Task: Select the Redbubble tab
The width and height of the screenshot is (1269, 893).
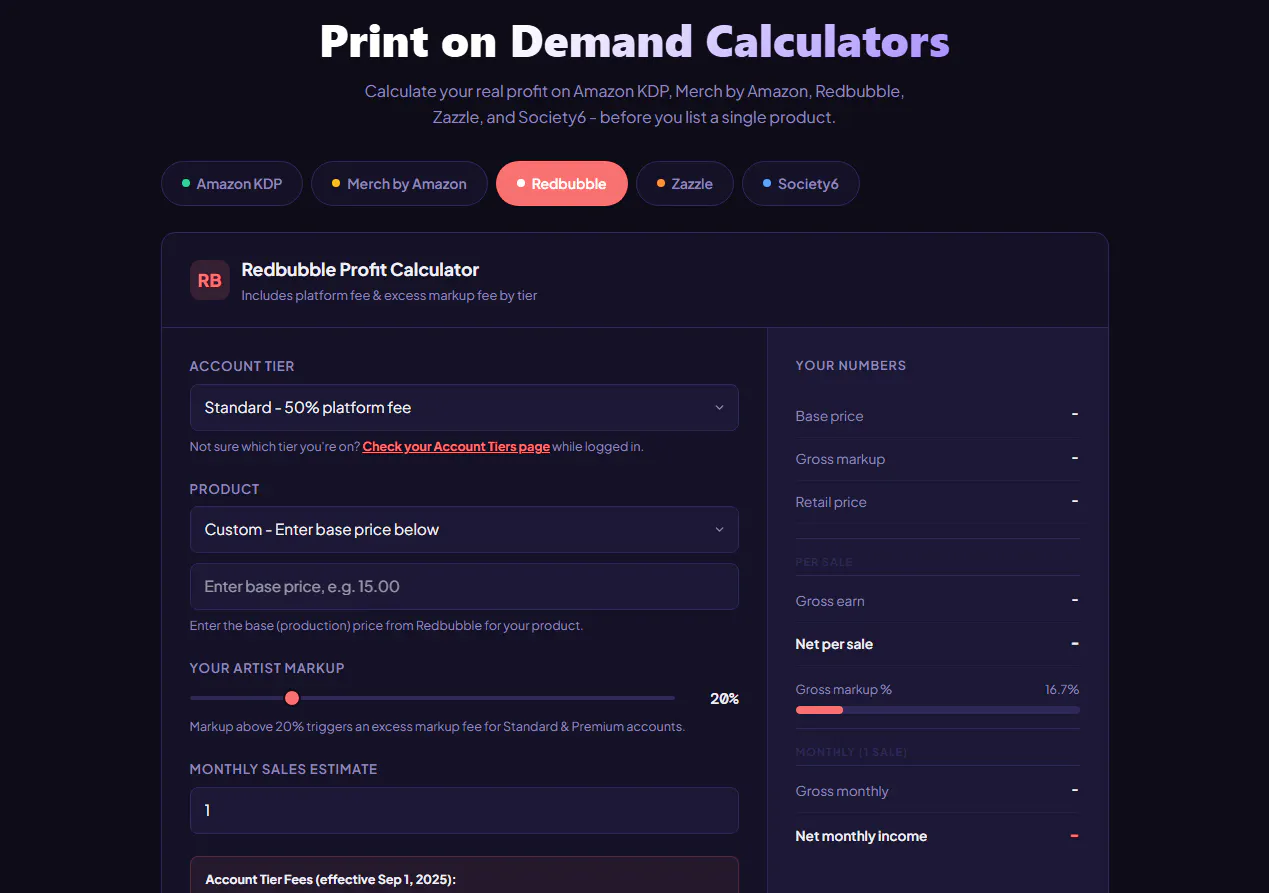Action: tap(562, 184)
